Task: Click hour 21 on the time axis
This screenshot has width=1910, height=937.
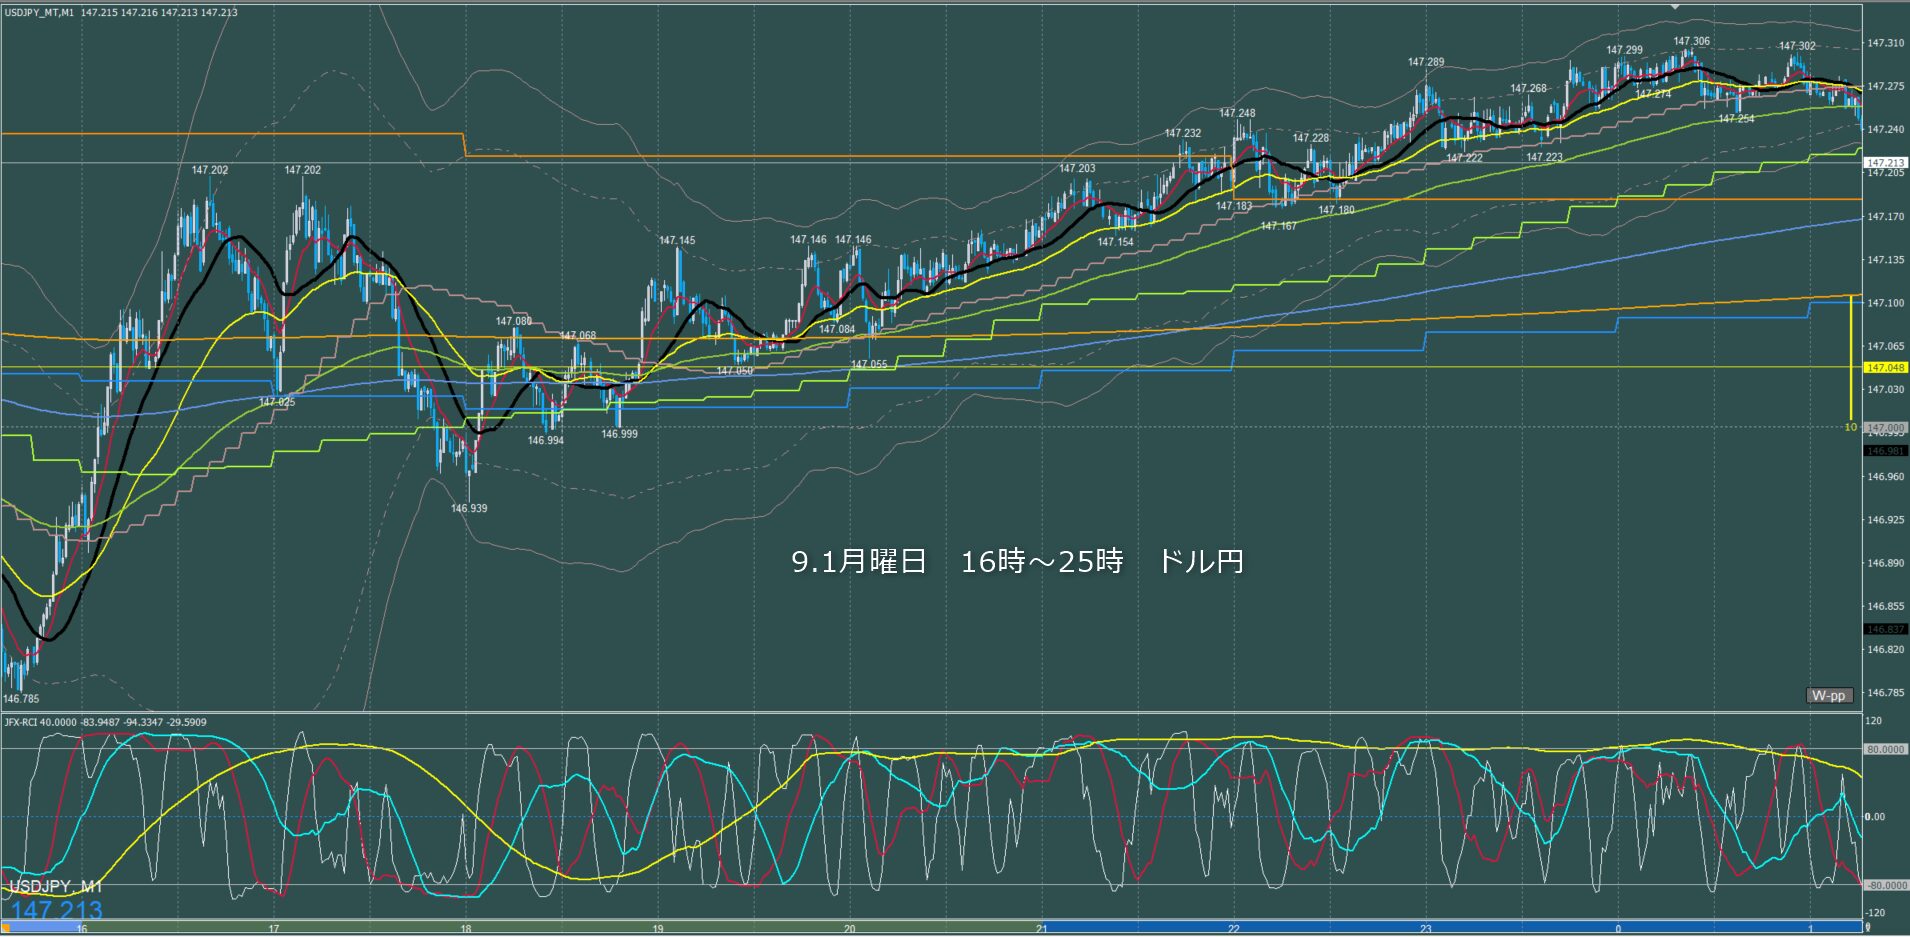Action: (1042, 929)
